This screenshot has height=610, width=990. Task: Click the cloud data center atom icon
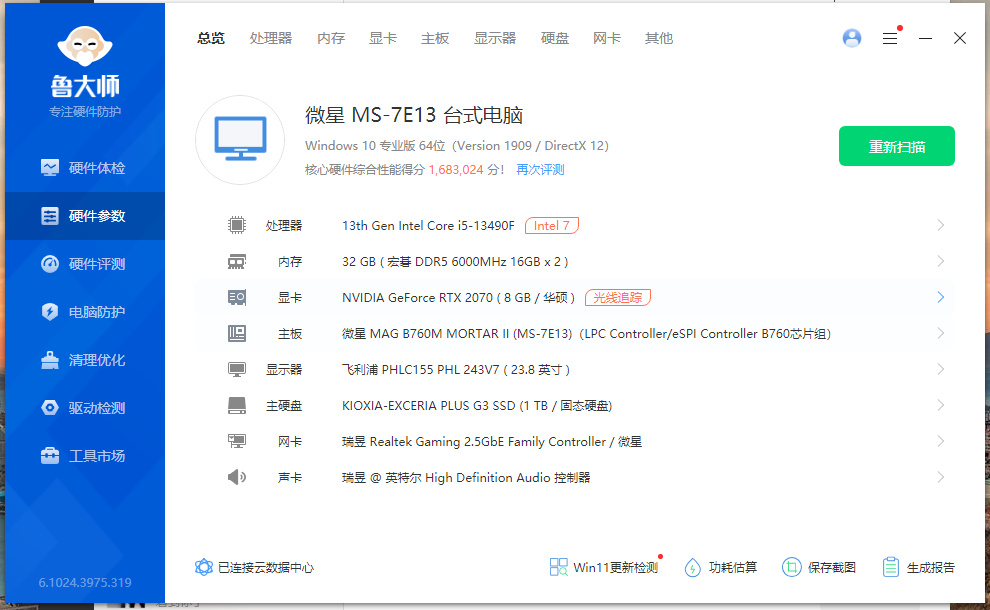click(204, 567)
